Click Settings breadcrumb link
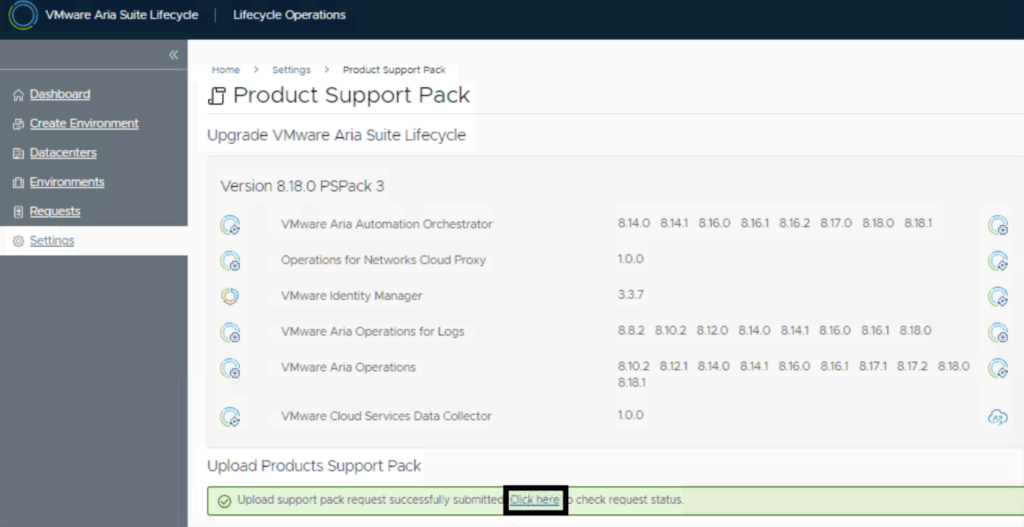The image size is (1024, 527). [x=291, y=70]
